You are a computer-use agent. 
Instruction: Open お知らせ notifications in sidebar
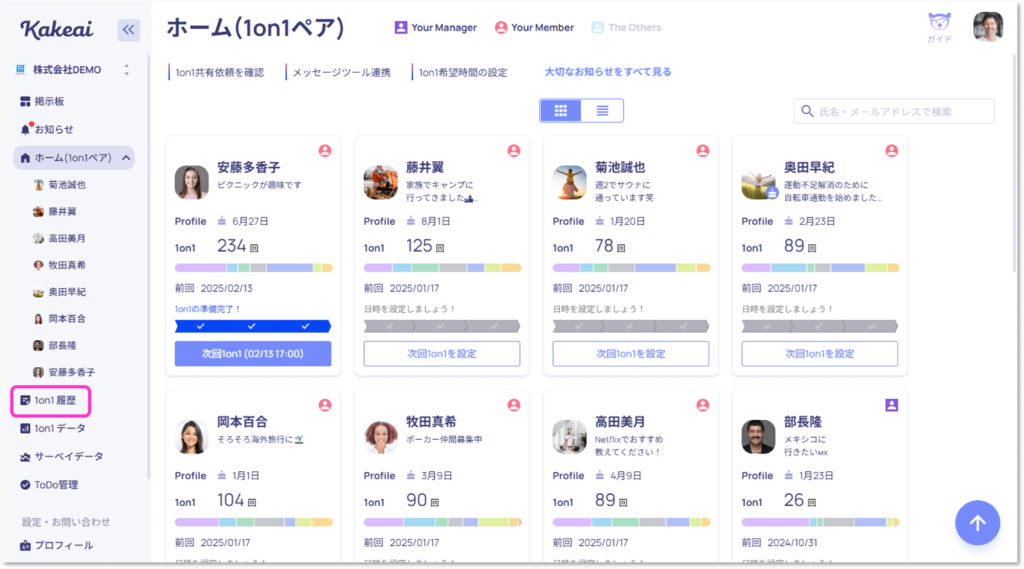click(47, 129)
